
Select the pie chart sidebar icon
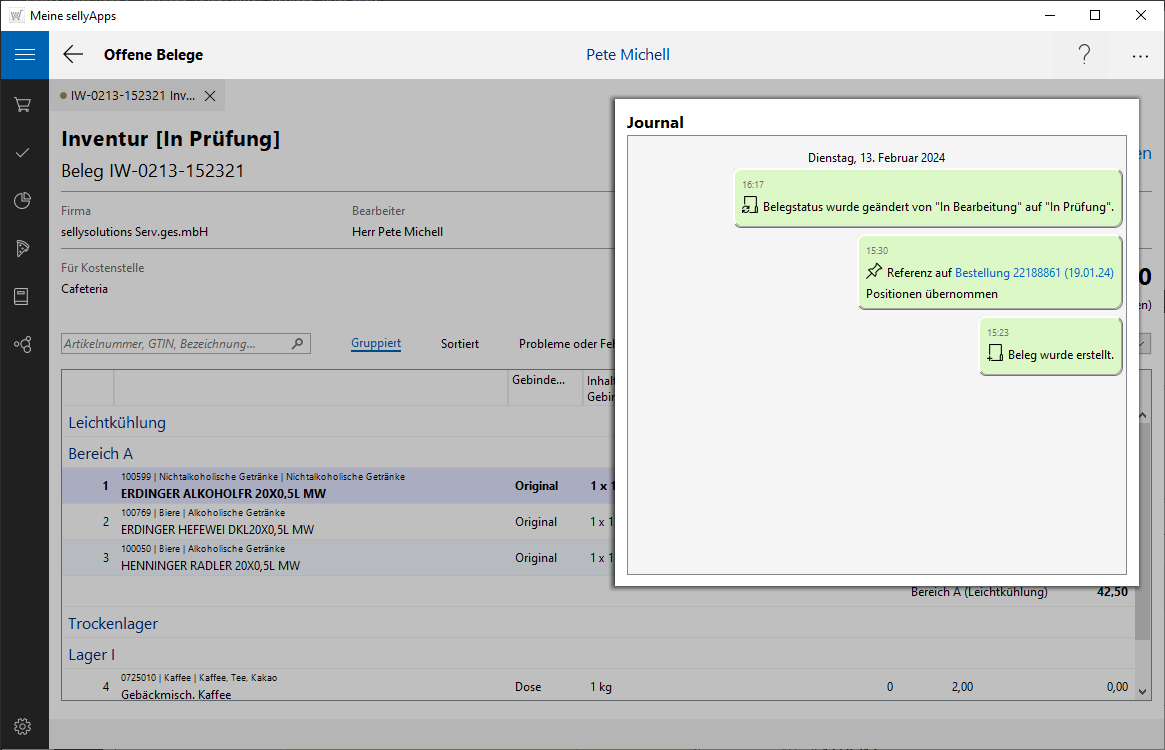coord(23,201)
